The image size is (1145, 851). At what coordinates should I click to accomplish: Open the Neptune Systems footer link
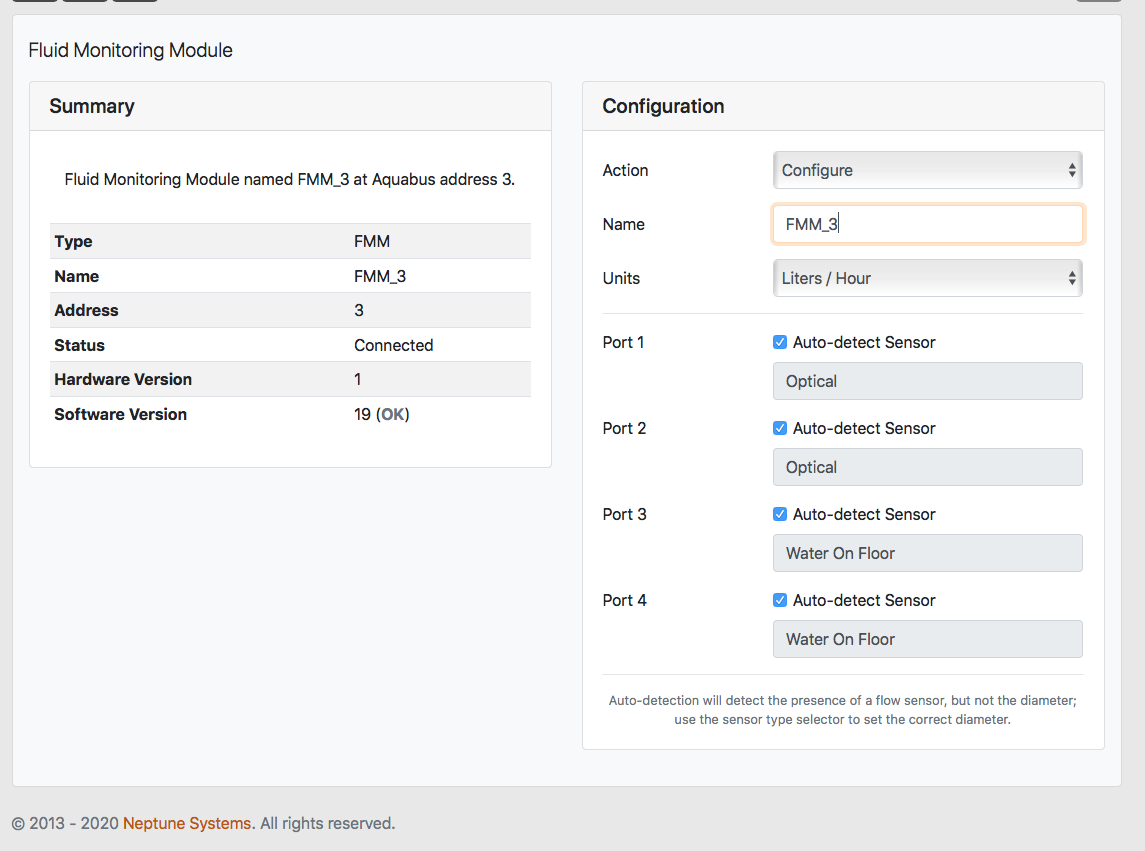[187, 824]
